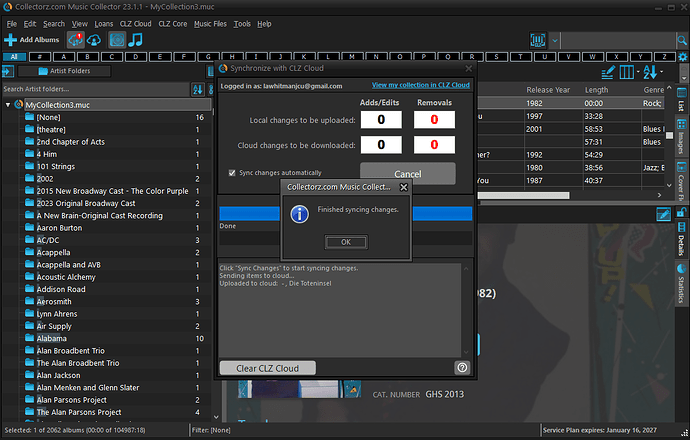
Task: Select The Alan Parsons Project folder
Action: pos(79,412)
